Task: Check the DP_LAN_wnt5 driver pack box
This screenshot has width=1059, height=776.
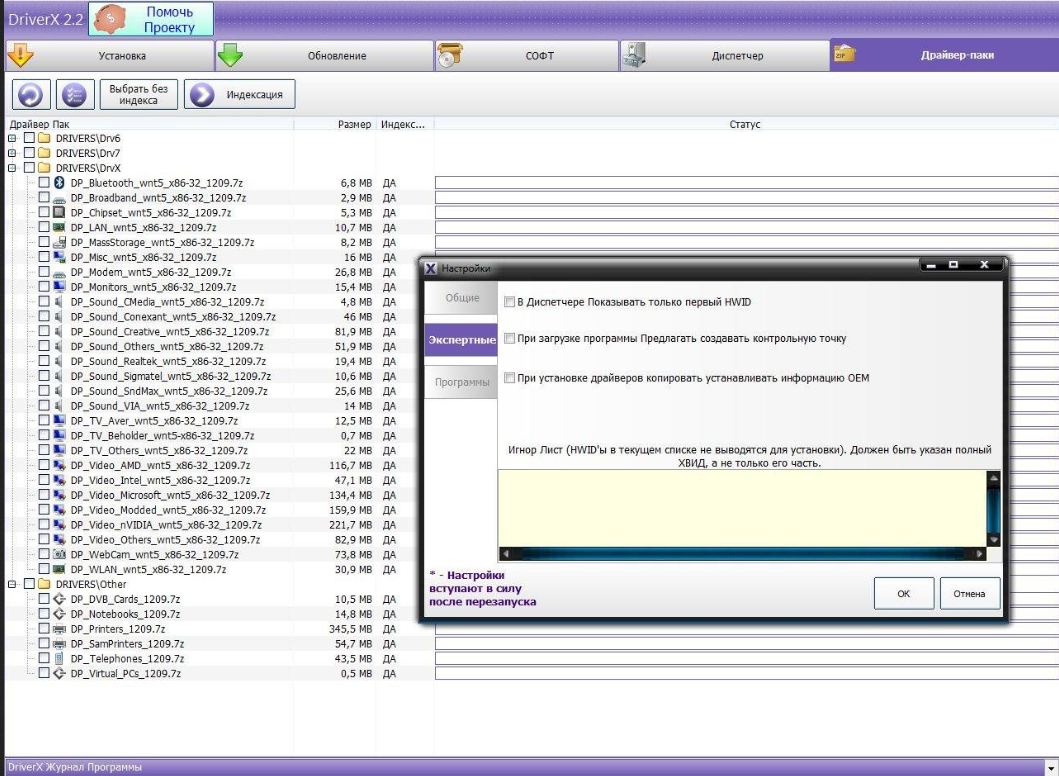Action: point(44,228)
